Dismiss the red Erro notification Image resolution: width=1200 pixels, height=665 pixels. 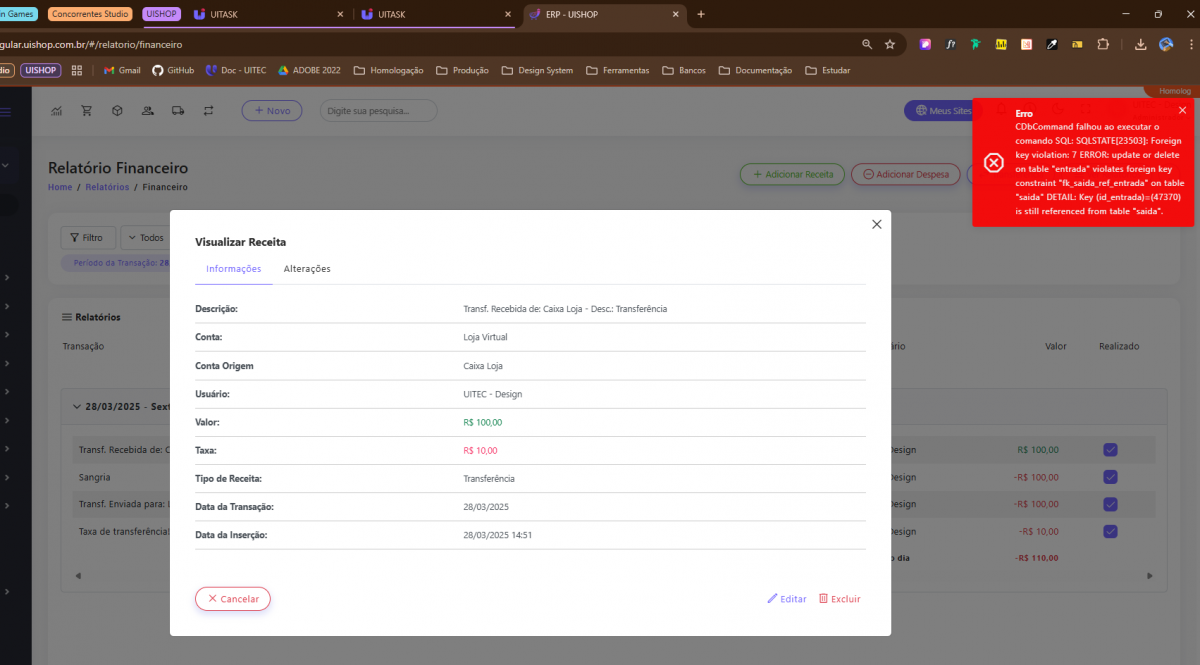click(1182, 110)
